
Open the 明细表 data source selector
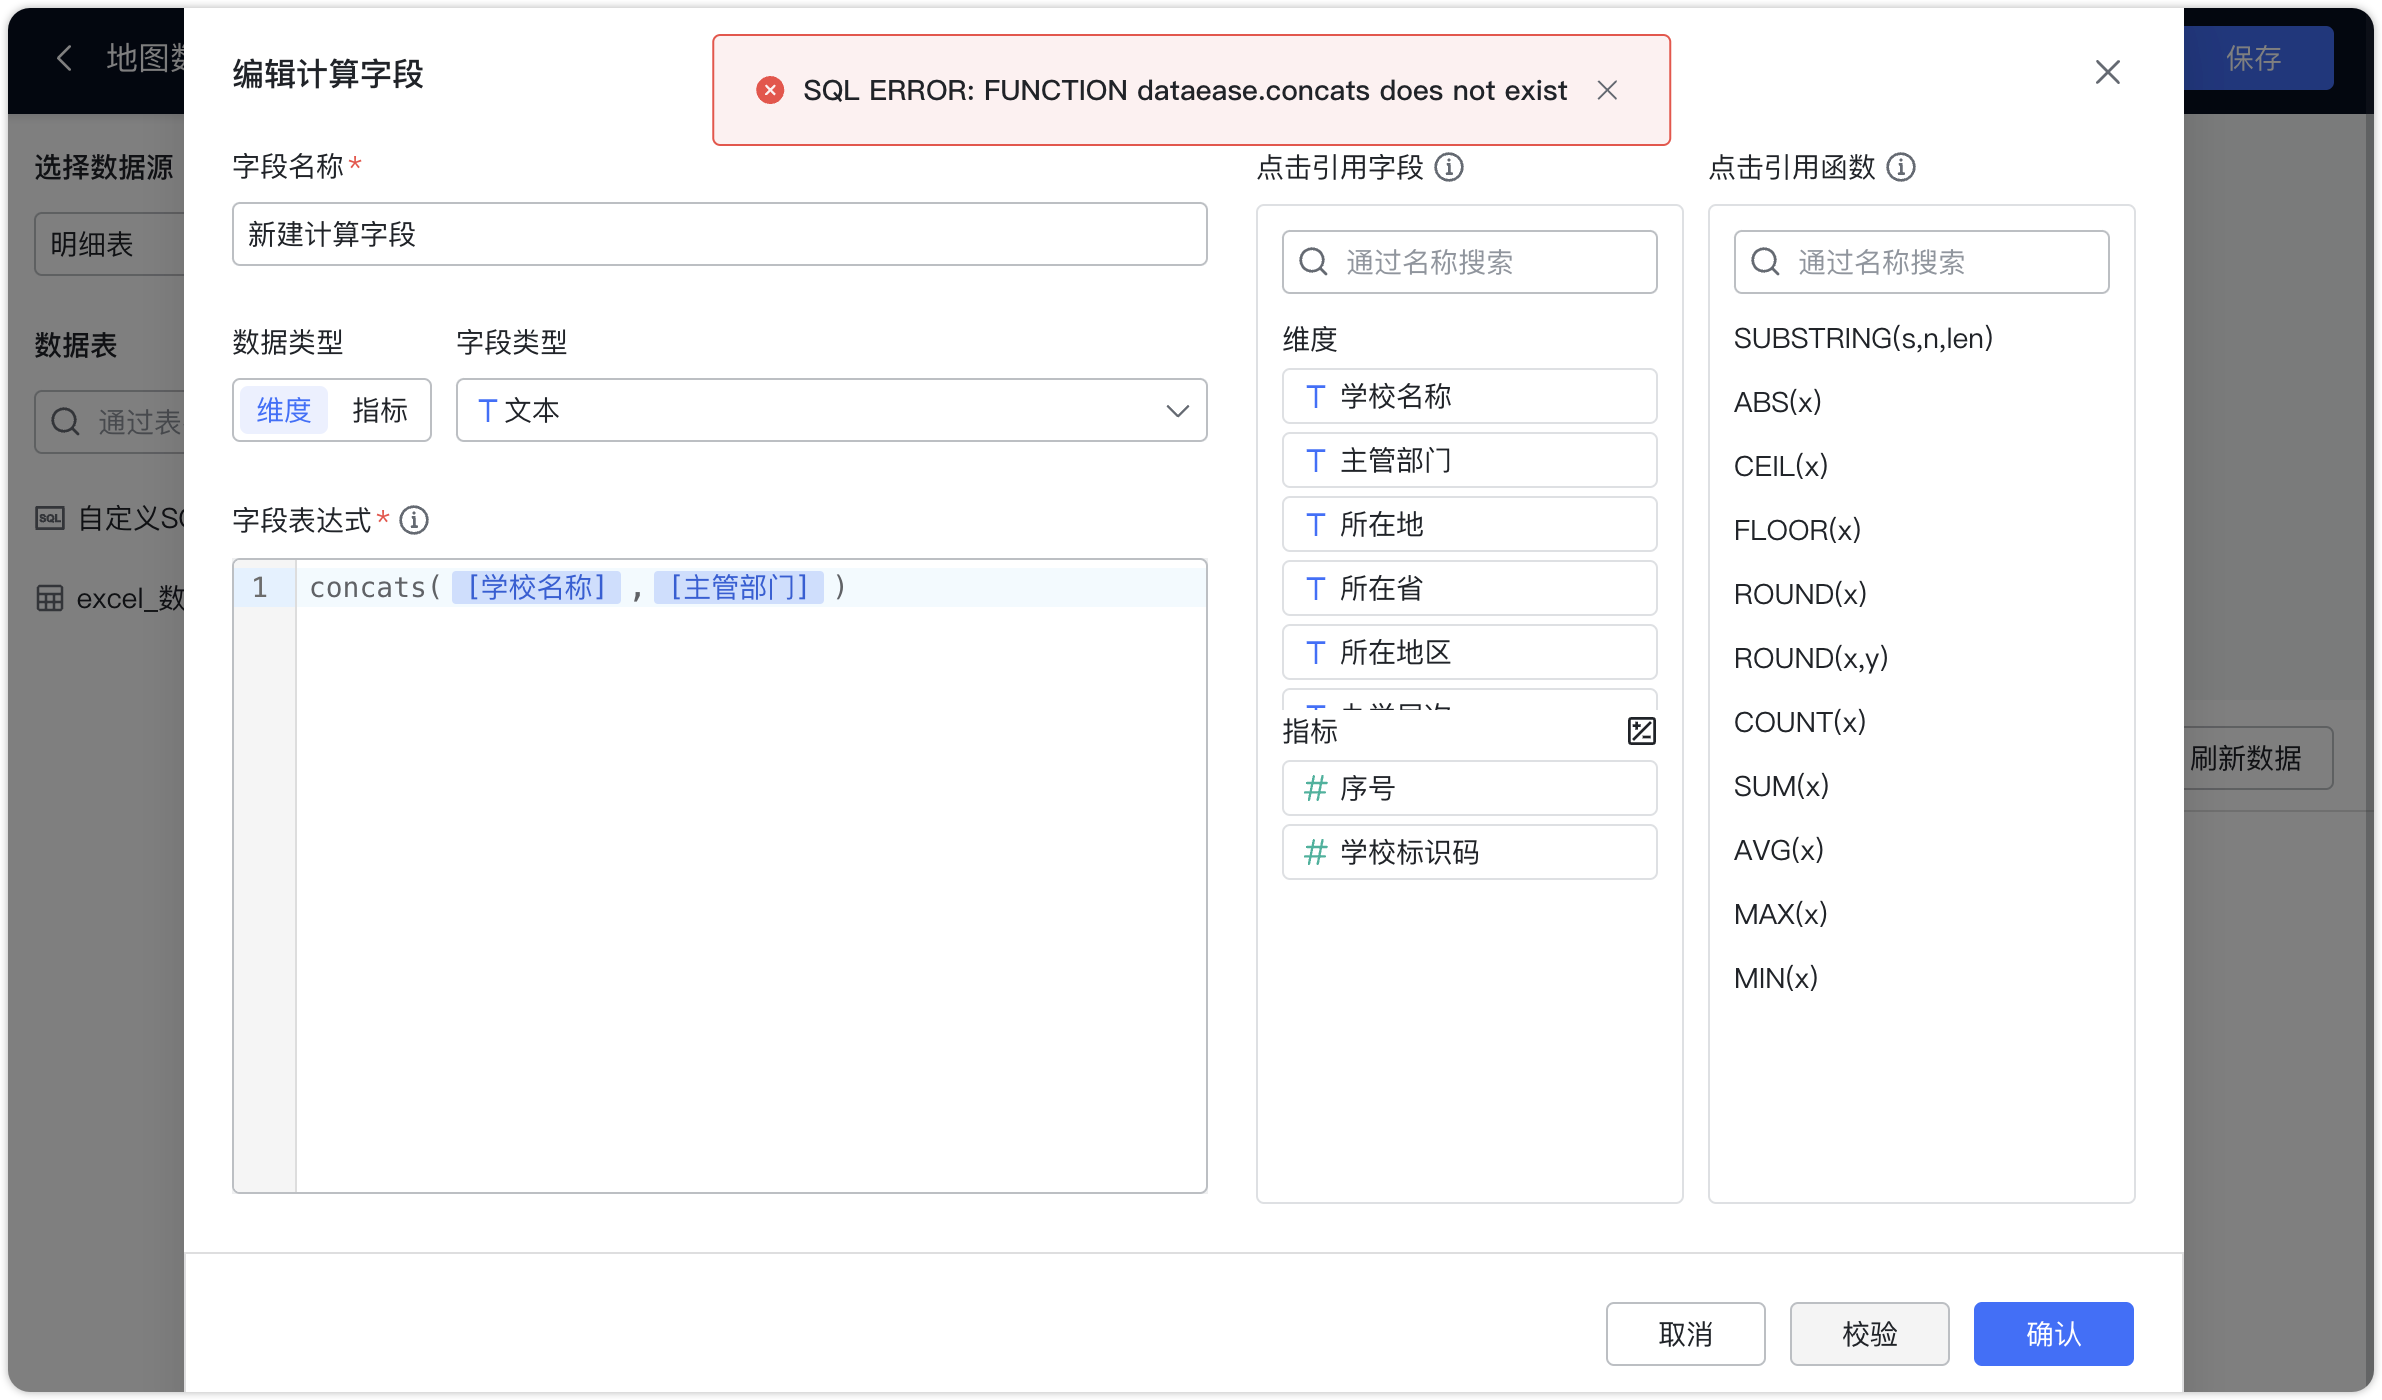point(110,244)
